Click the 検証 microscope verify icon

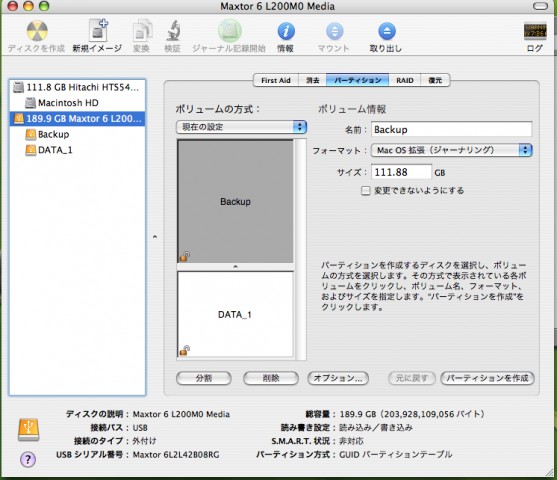(173, 31)
